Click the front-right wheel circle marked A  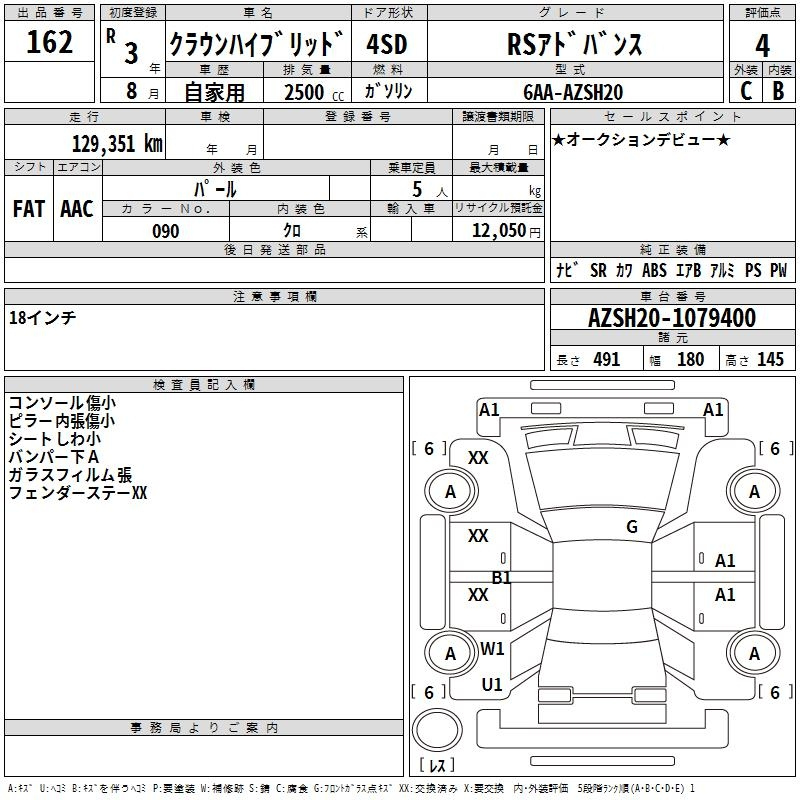coord(754,492)
